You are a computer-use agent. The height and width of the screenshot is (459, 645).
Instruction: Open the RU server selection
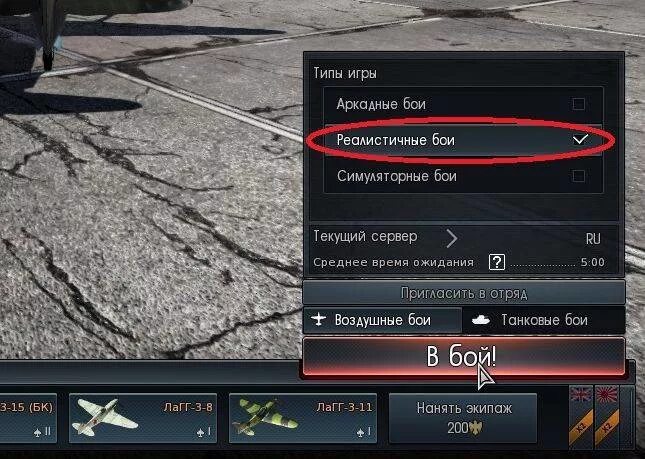[x=593, y=239]
